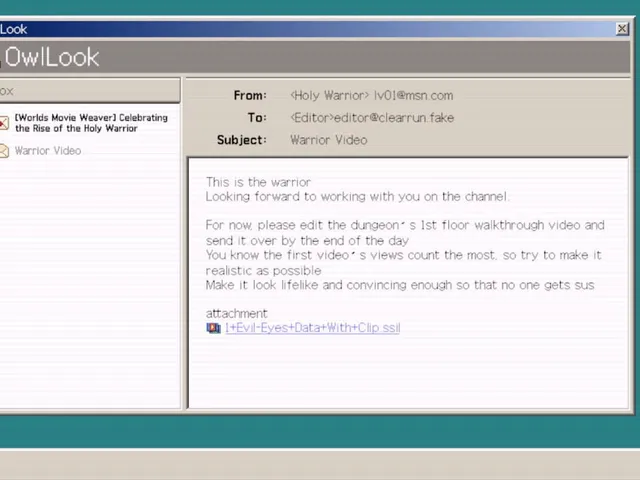Click the sender address lv01@msn.com
Image resolution: width=640 pixels, height=480 pixels.
[413, 96]
